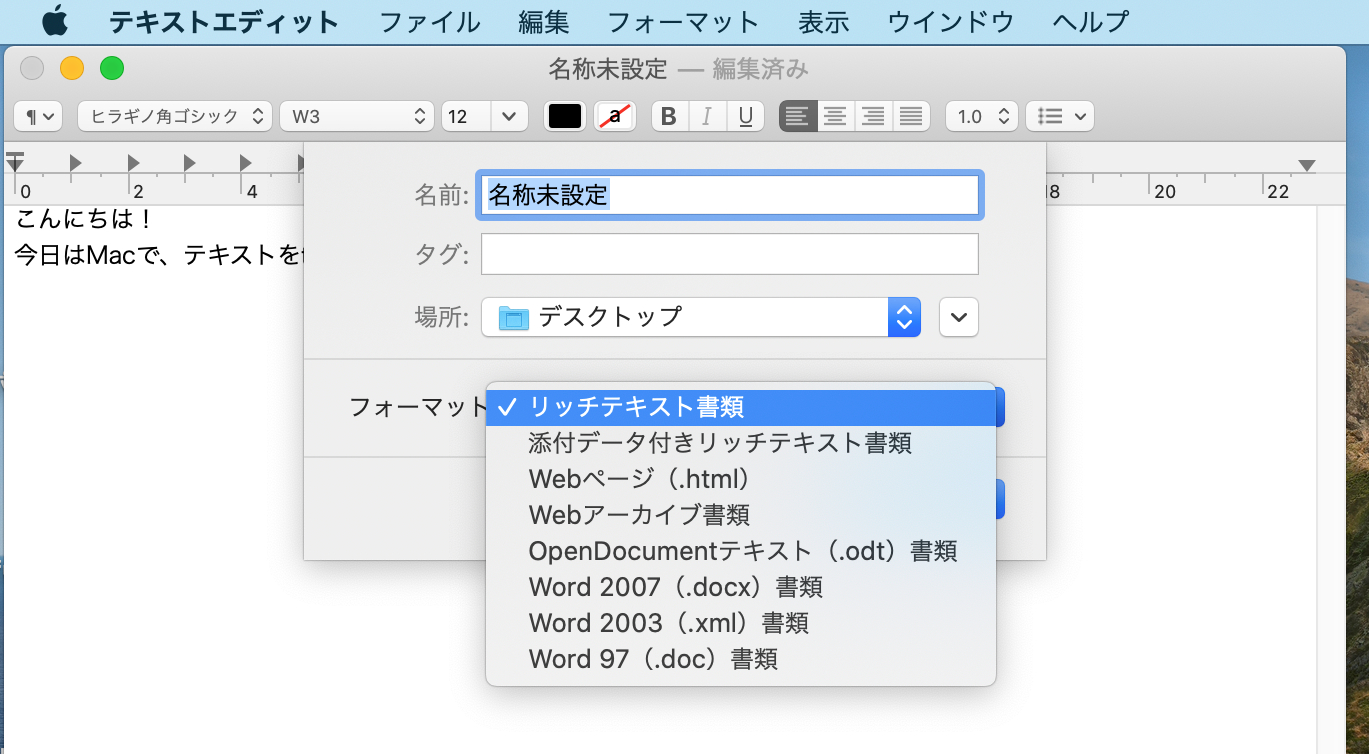Click the right margin marker on ruler
The width and height of the screenshot is (1369, 754).
(1307, 164)
